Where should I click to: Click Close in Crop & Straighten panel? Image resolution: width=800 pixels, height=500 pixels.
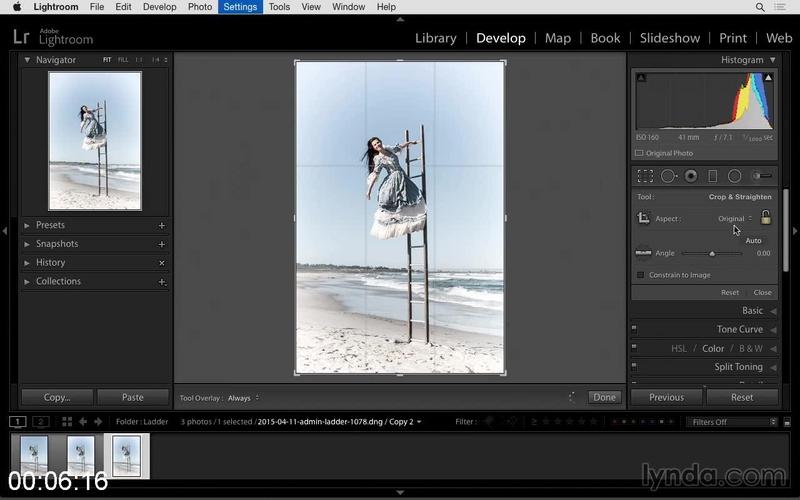point(762,292)
